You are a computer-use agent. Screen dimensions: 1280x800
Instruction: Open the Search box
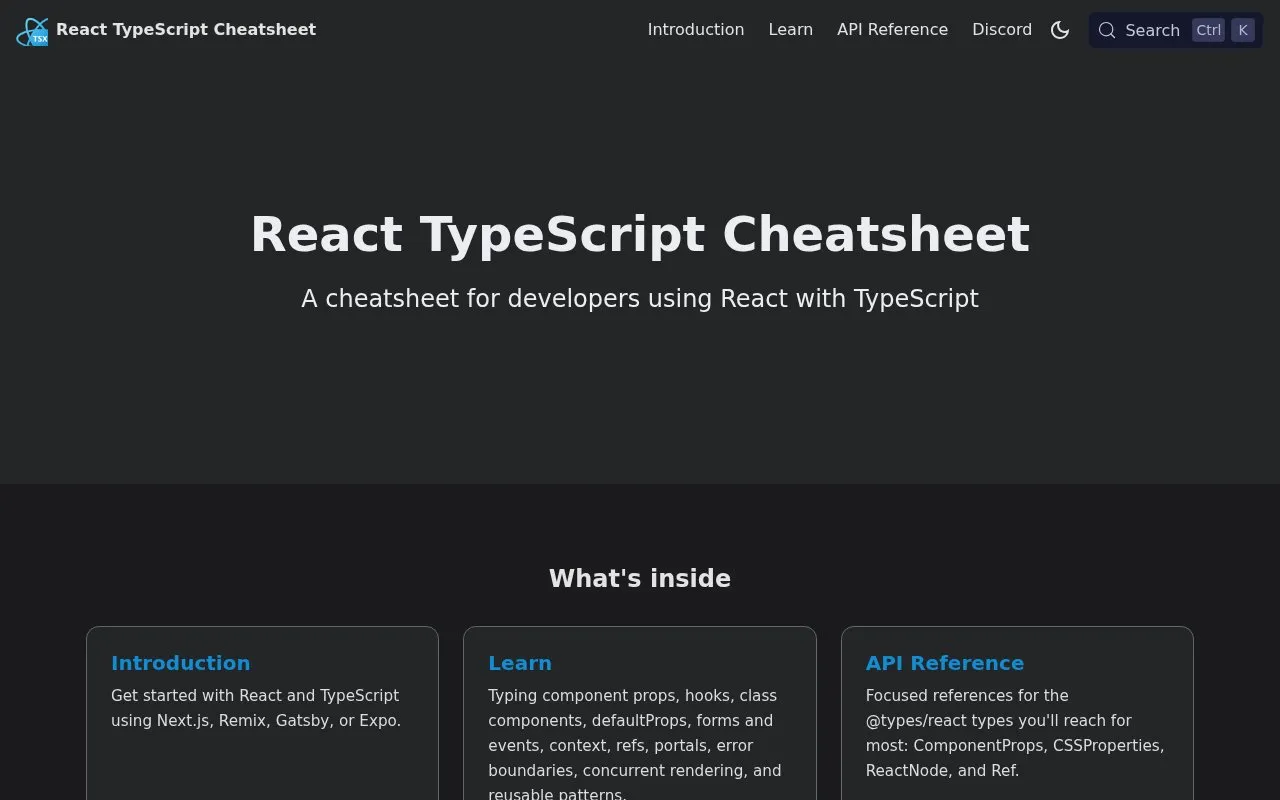pyautogui.click(x=1176, y=30)
